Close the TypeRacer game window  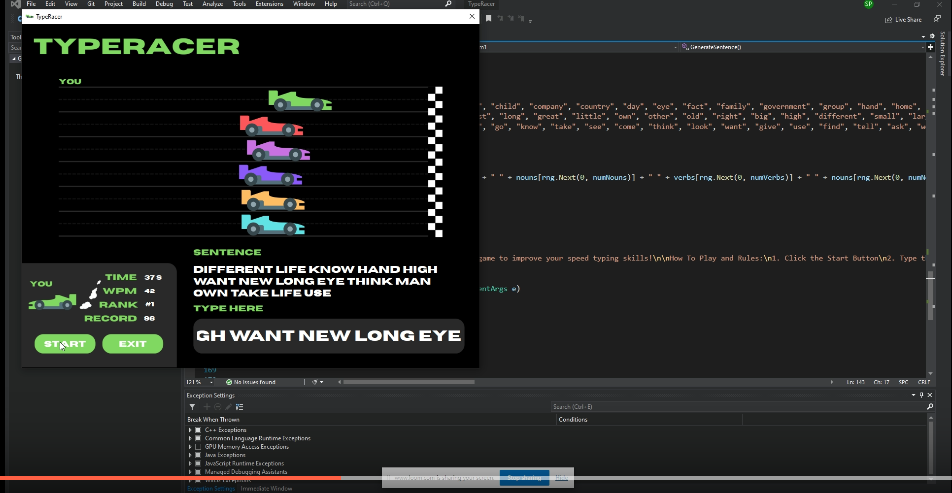(472, 16)
